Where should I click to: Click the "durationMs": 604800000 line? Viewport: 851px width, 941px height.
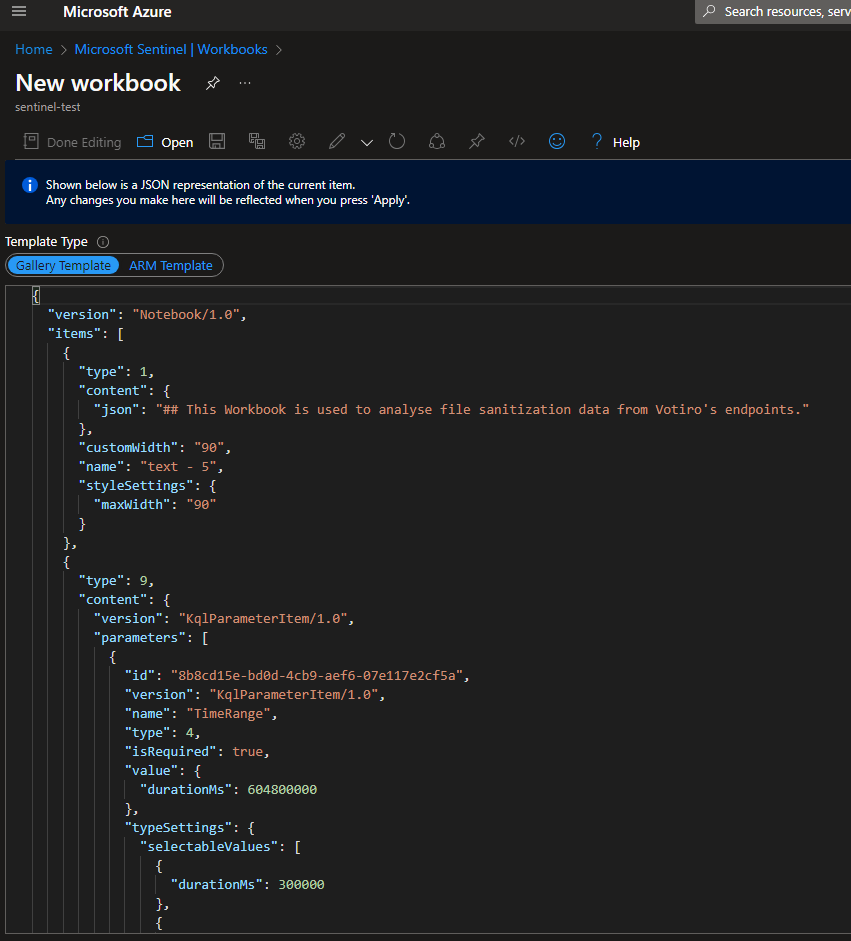[x=229, y=790]
